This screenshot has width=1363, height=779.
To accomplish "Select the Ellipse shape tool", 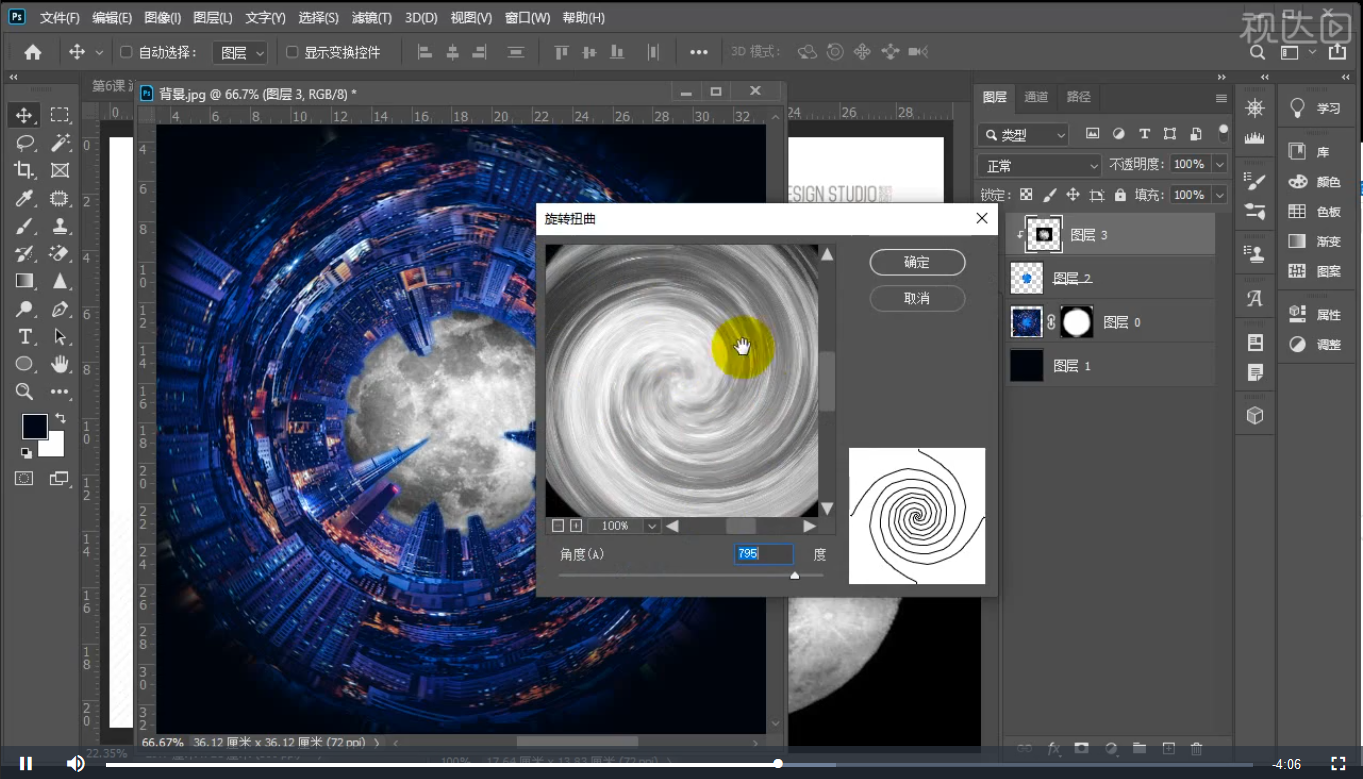I will 25,364.
